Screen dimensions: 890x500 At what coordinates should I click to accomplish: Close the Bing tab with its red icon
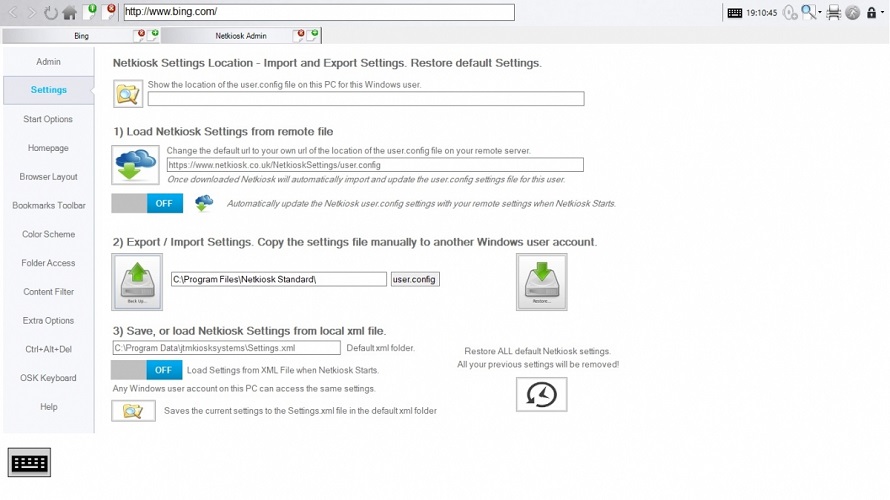[140, 35]
